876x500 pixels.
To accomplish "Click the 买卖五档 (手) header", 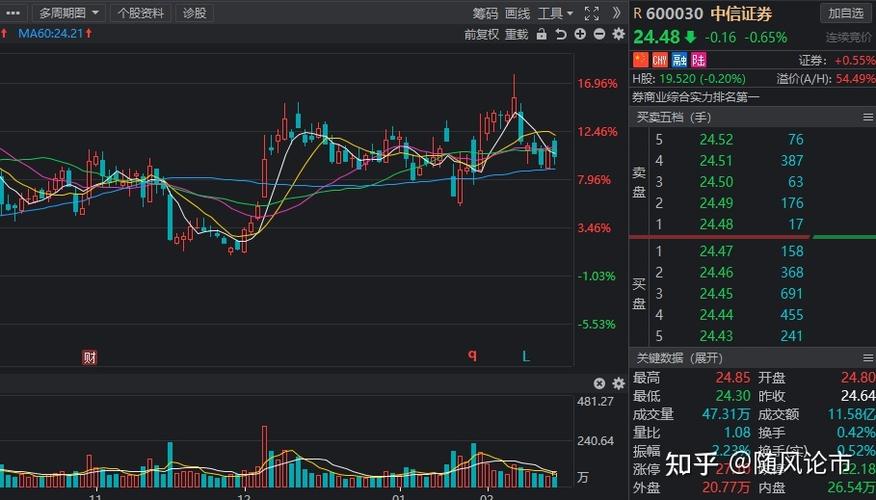I will (674, 117).
